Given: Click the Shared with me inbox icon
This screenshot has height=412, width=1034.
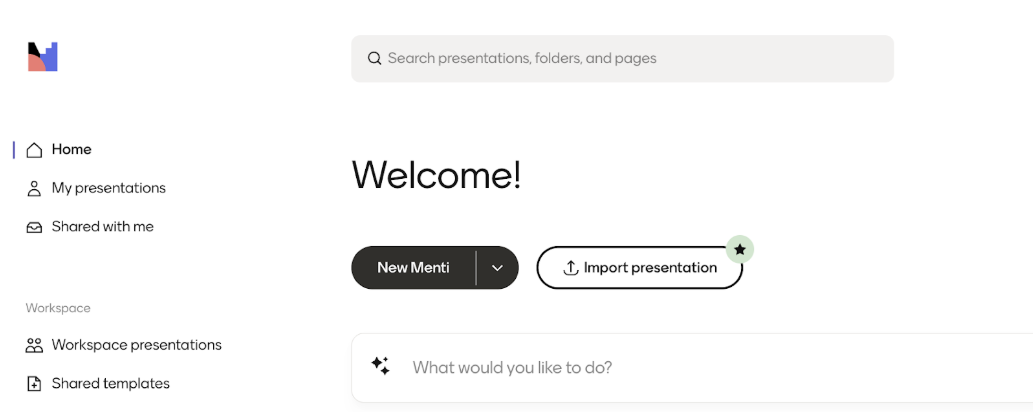Looking at the screenshot, I should click(34, 227).
